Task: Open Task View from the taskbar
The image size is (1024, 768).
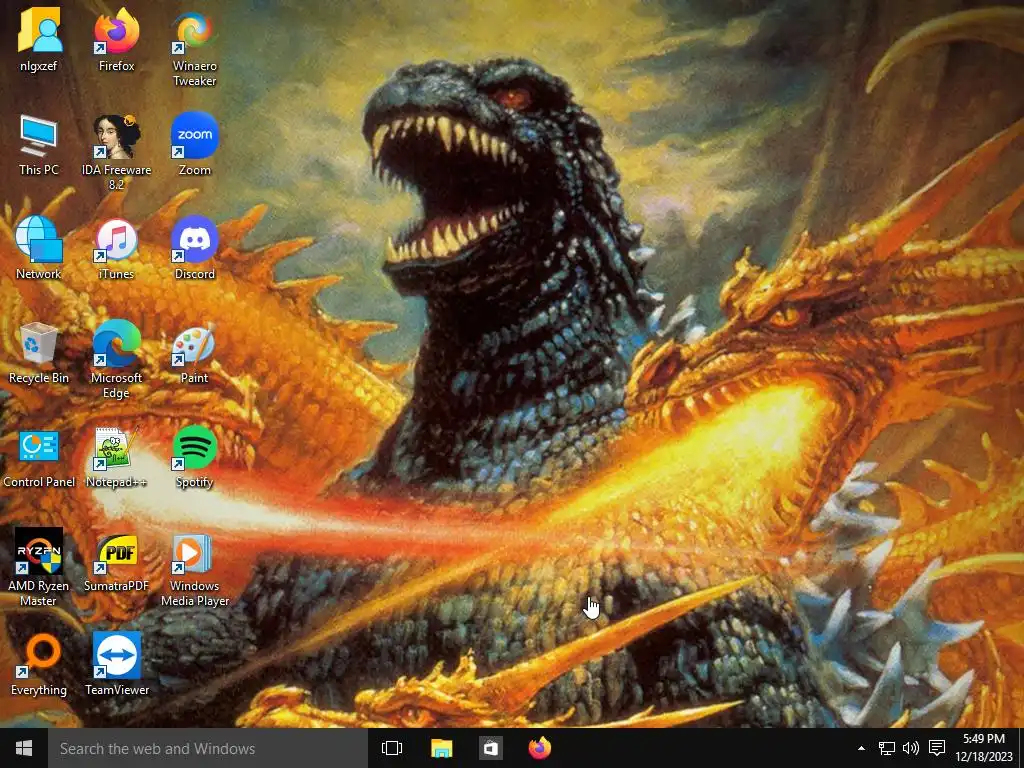Action: (x=392, y=748)
